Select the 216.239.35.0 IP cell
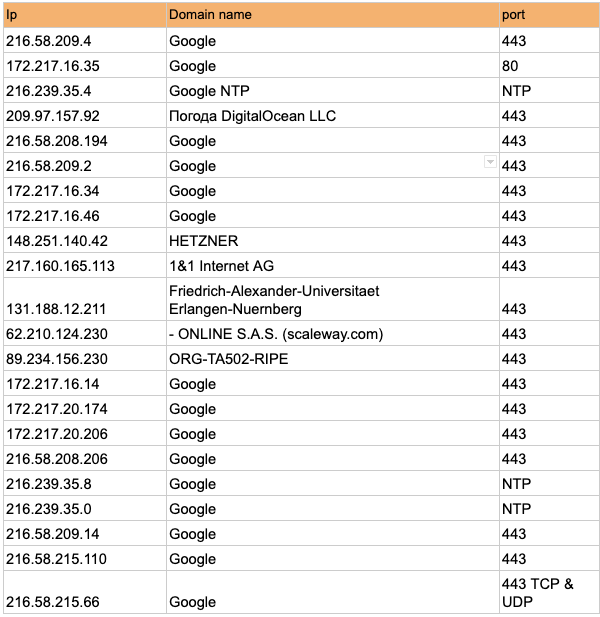The width and height of the screenshot is (600, 617). pyautogui.click(x=84, y=509)
